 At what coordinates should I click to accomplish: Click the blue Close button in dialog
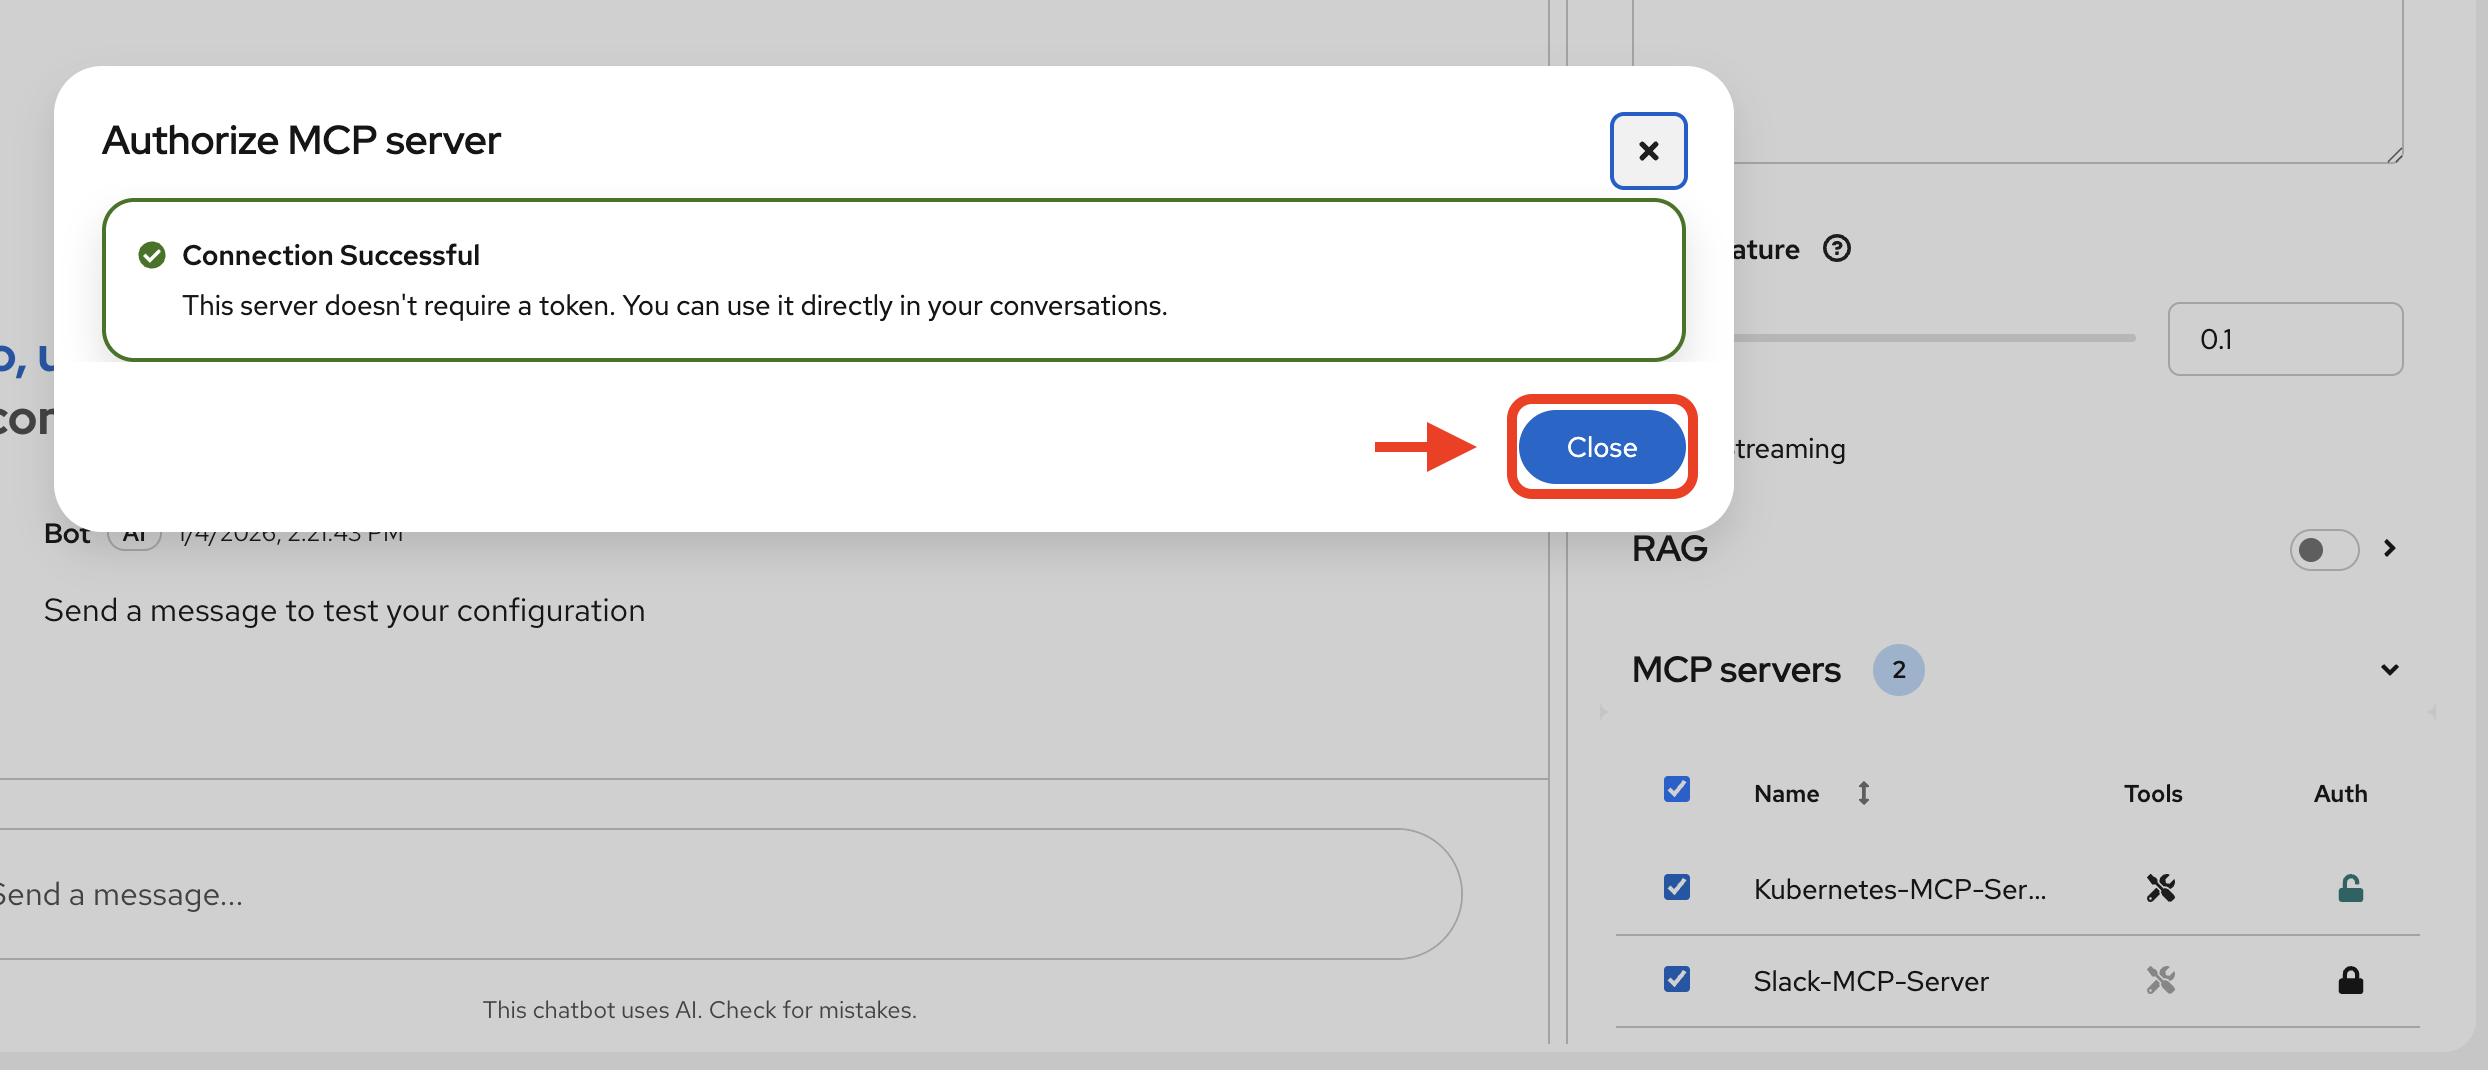point(1602,447)
